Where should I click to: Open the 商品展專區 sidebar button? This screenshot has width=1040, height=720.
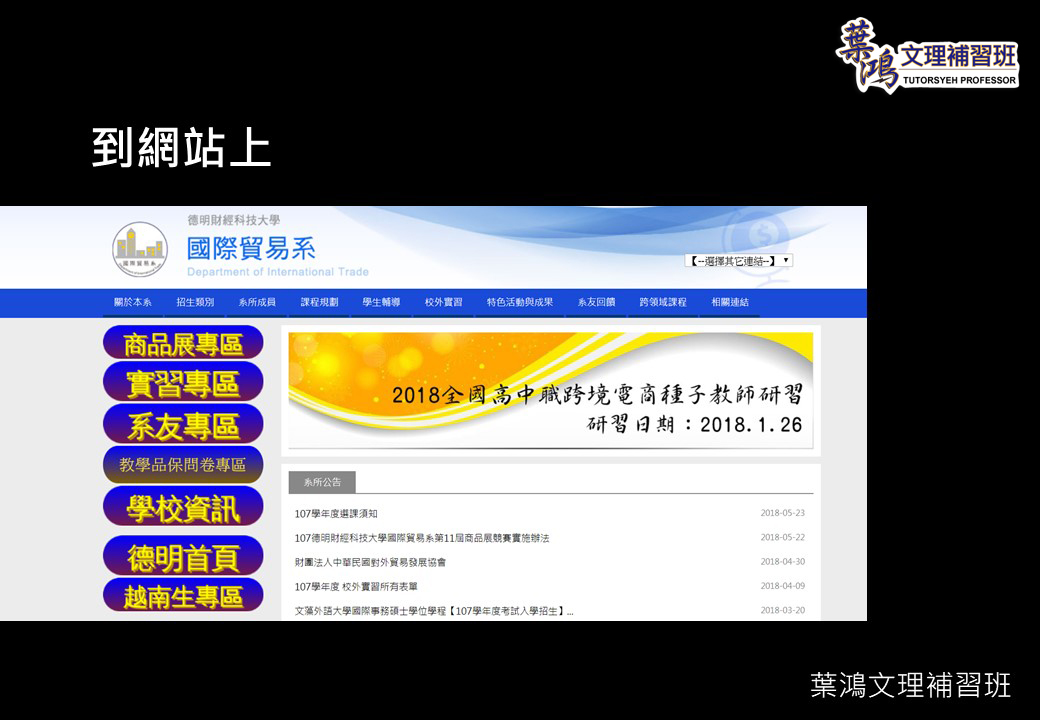(183, 344)
